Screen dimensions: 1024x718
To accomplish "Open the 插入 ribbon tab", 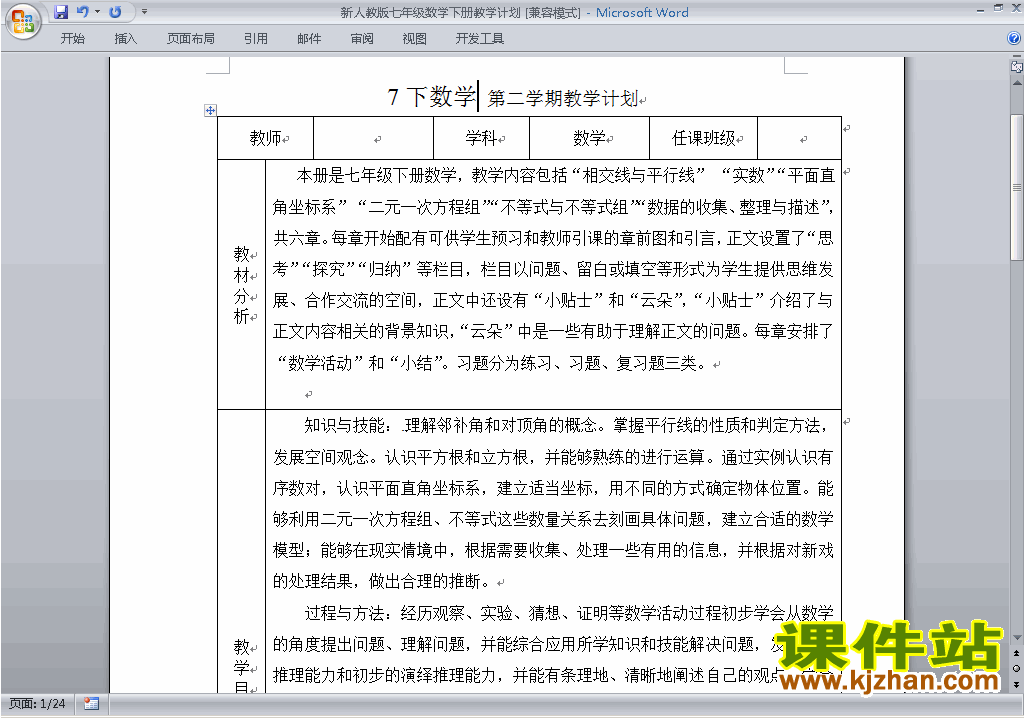I will tap(125, 39).
